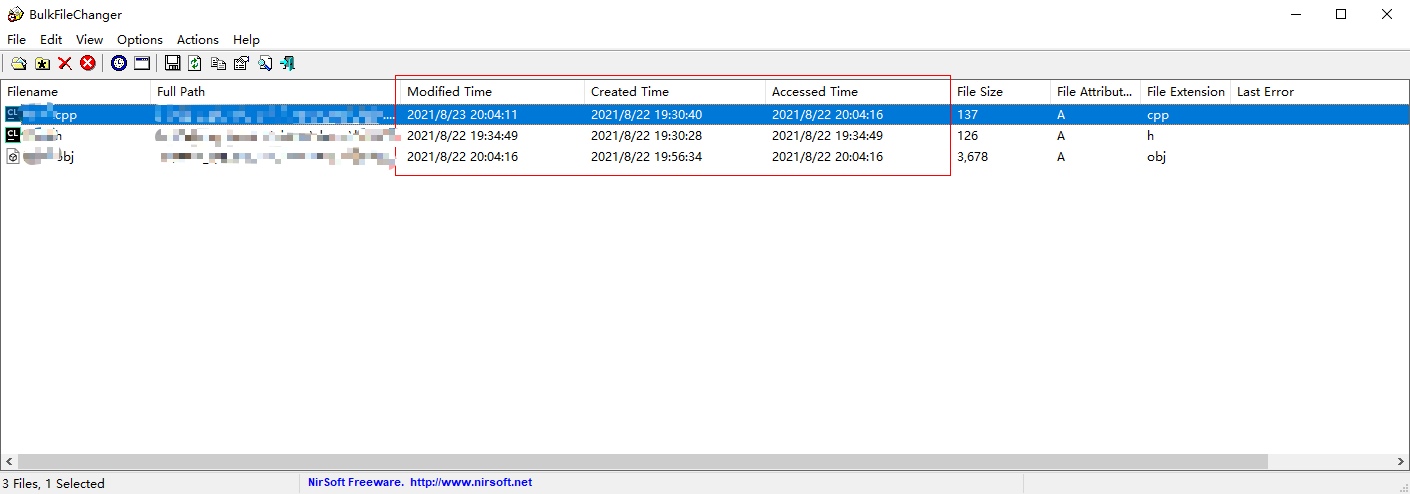
Task: Click the Find magnifier icon
Action: point(265,63)
